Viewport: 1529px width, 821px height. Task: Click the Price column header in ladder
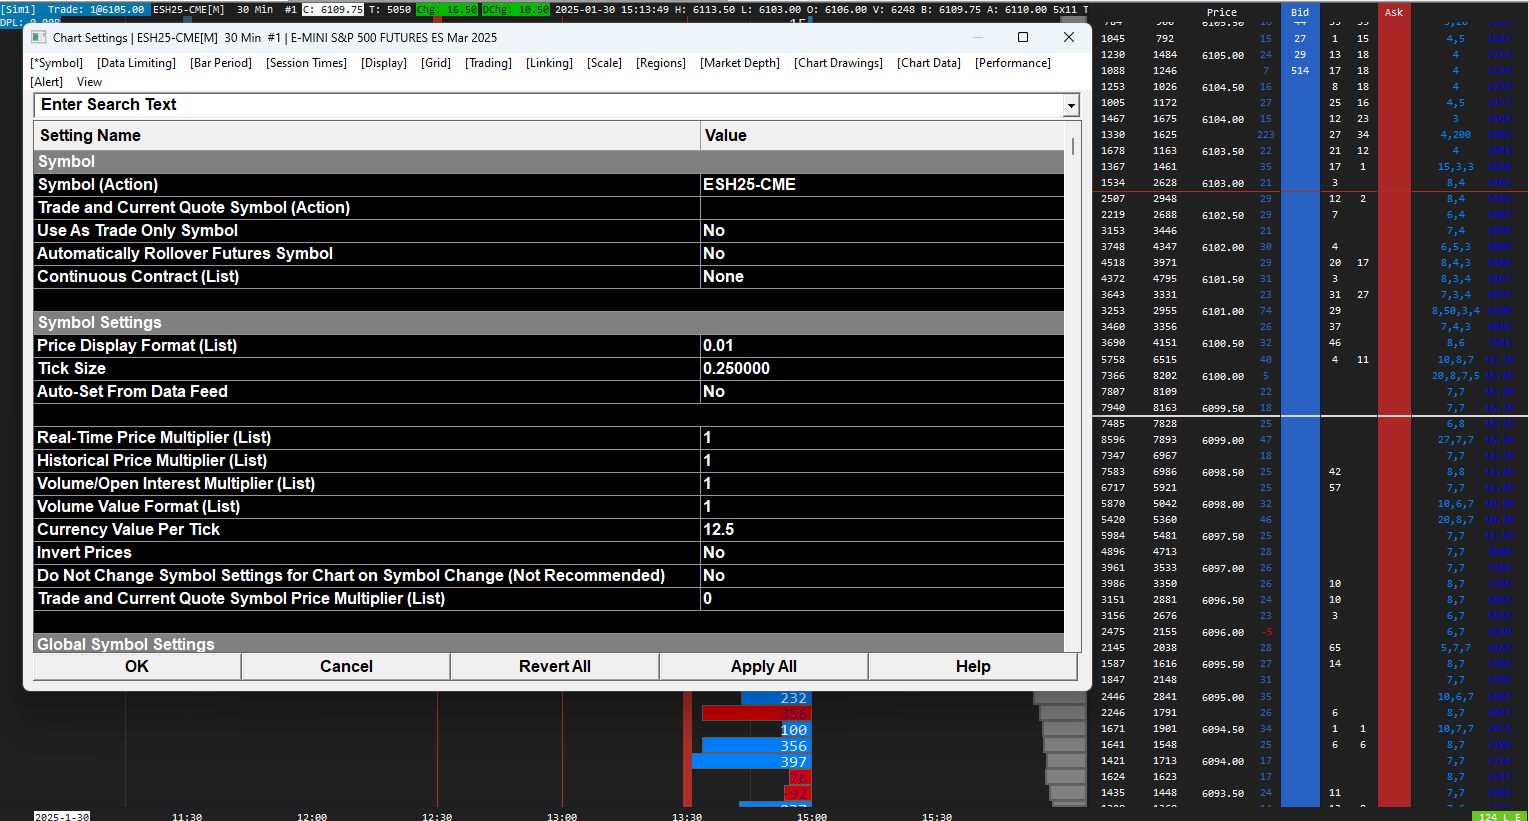pos(1222,12)
